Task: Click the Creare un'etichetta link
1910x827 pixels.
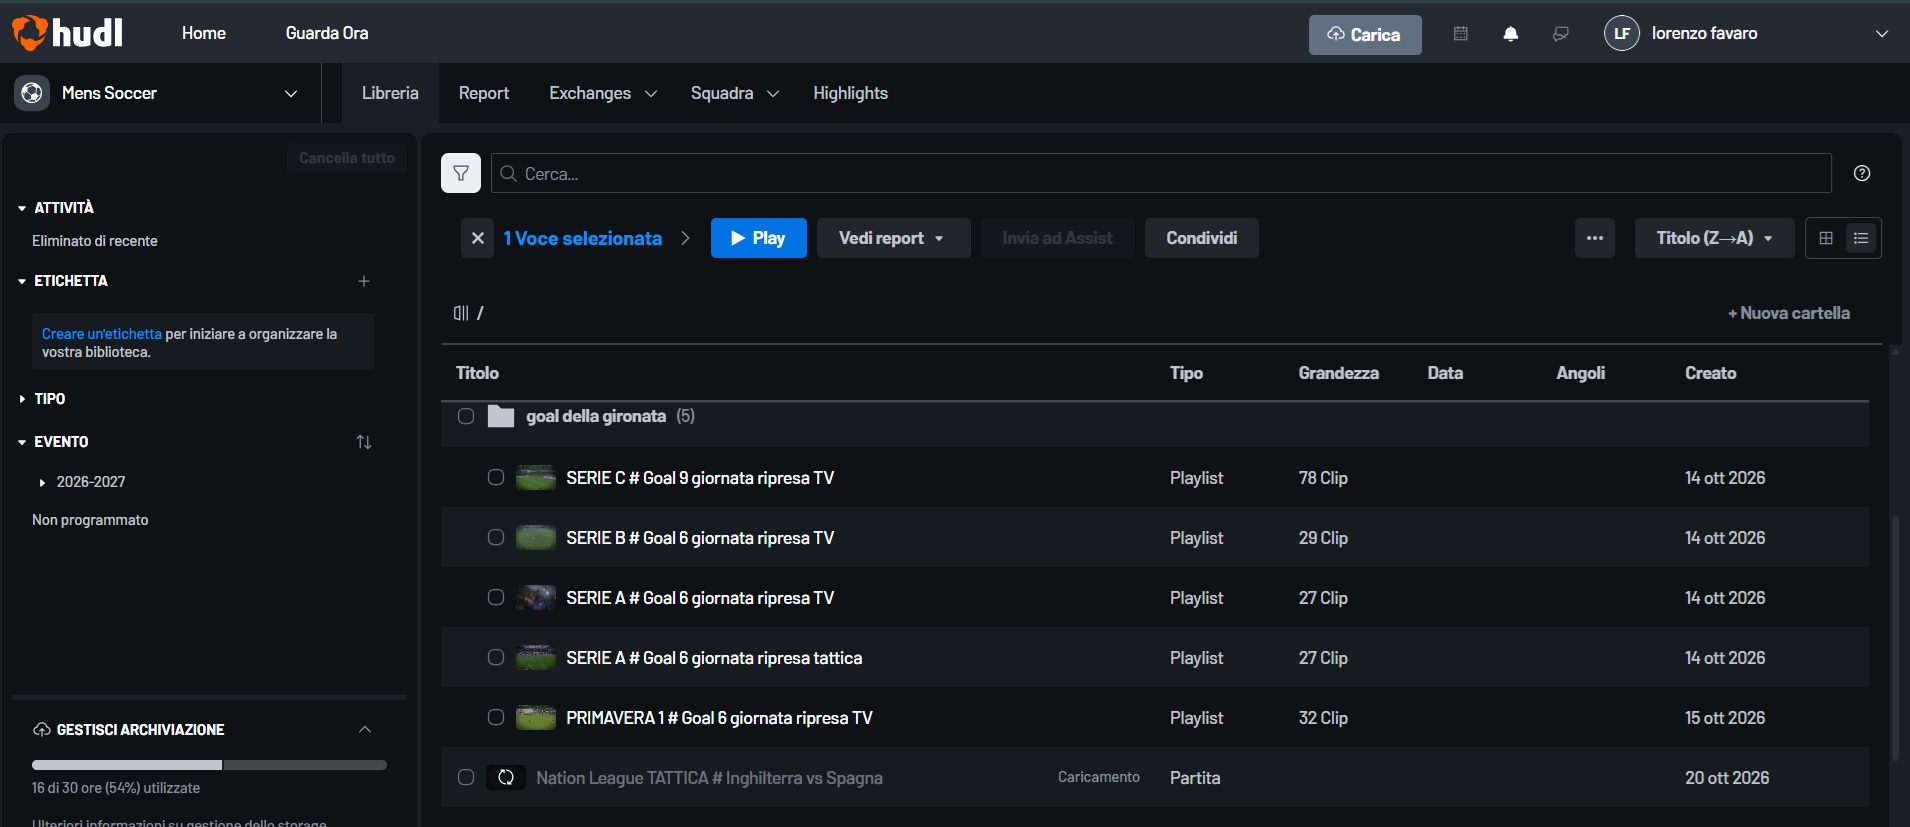Action: [102, 334]
